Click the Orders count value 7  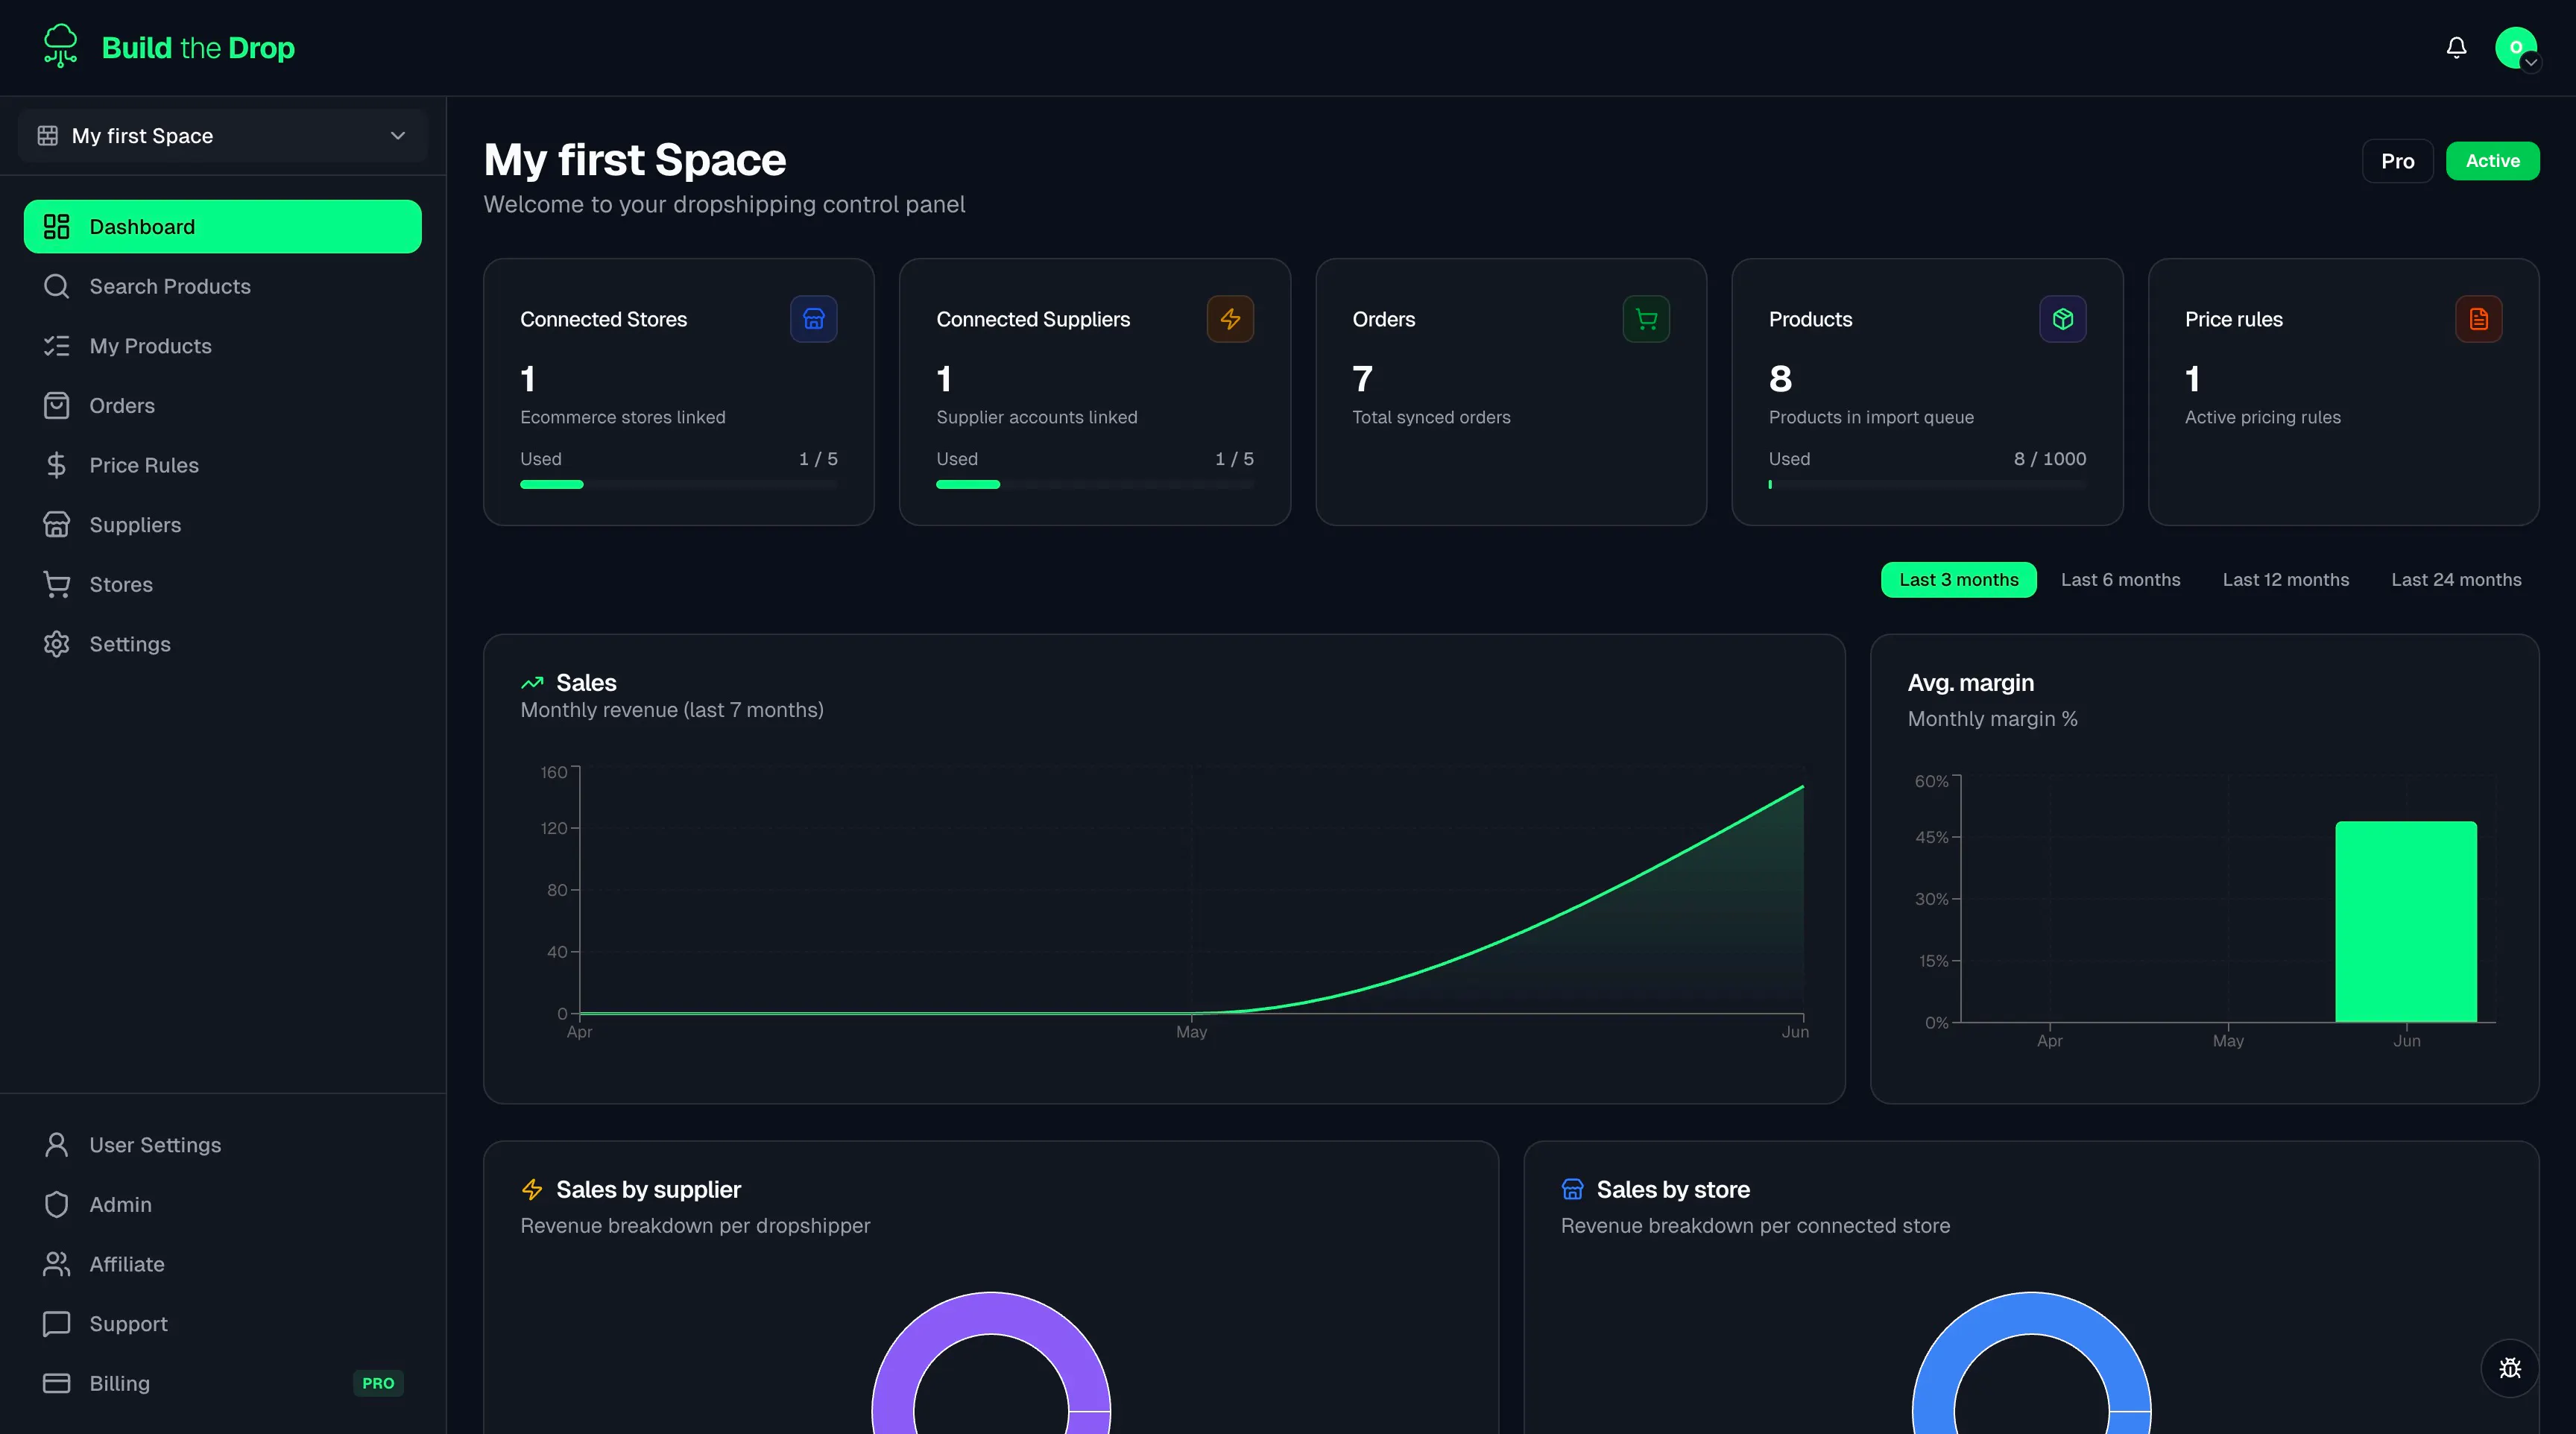point(1362,379)
